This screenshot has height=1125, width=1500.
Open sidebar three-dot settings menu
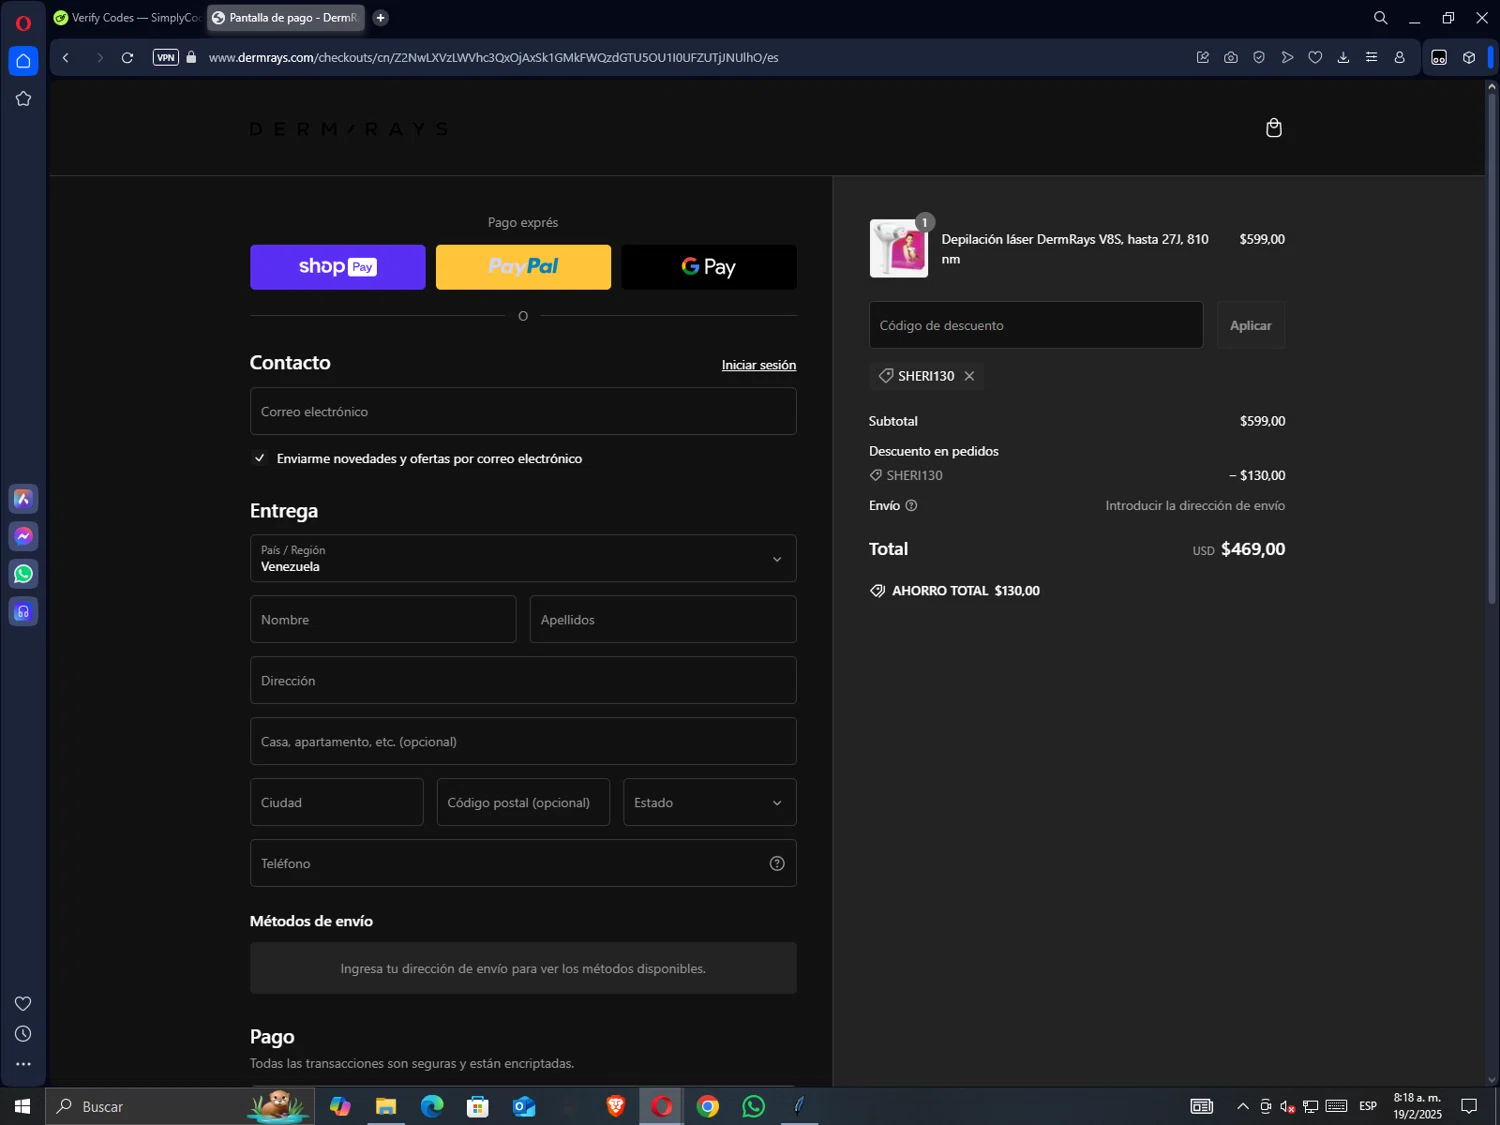[x=23, y=1065]
